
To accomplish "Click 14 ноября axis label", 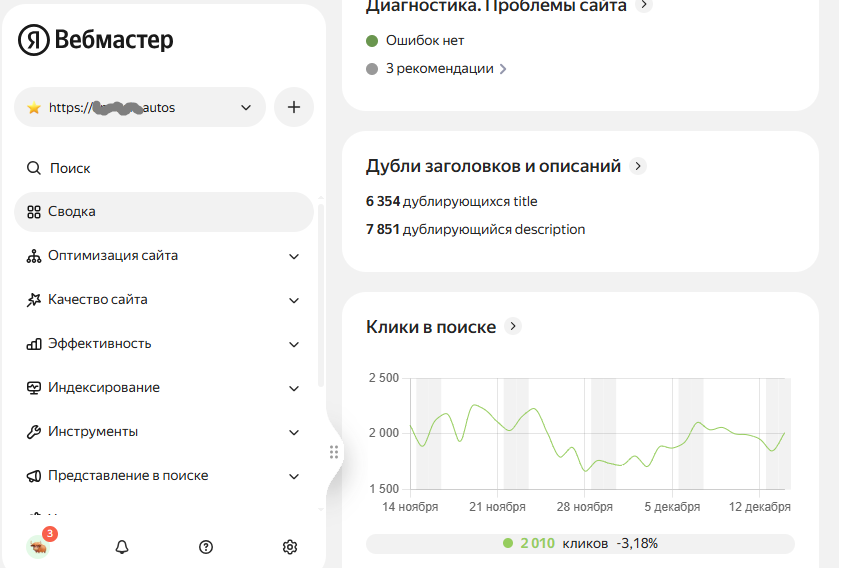I will point(410,507).
